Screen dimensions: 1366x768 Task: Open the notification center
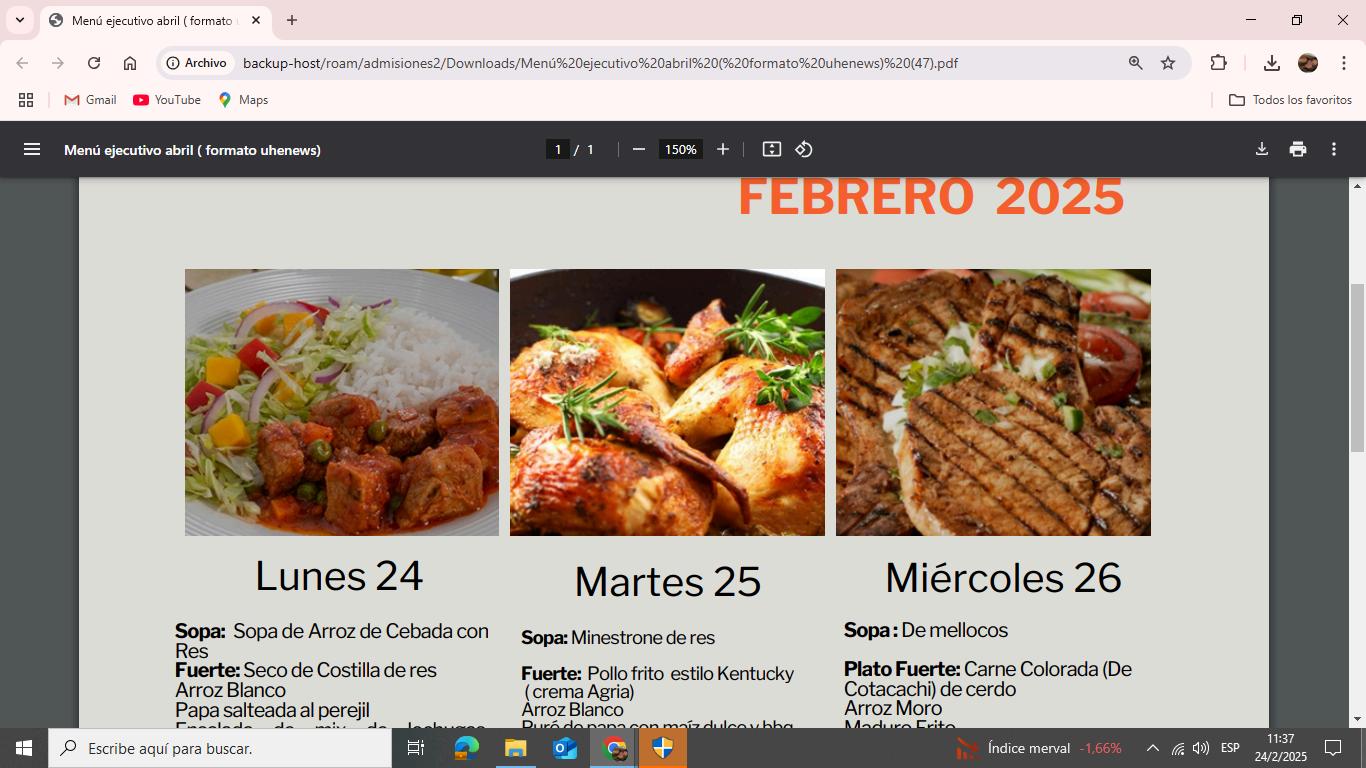tap(1333, 748)
